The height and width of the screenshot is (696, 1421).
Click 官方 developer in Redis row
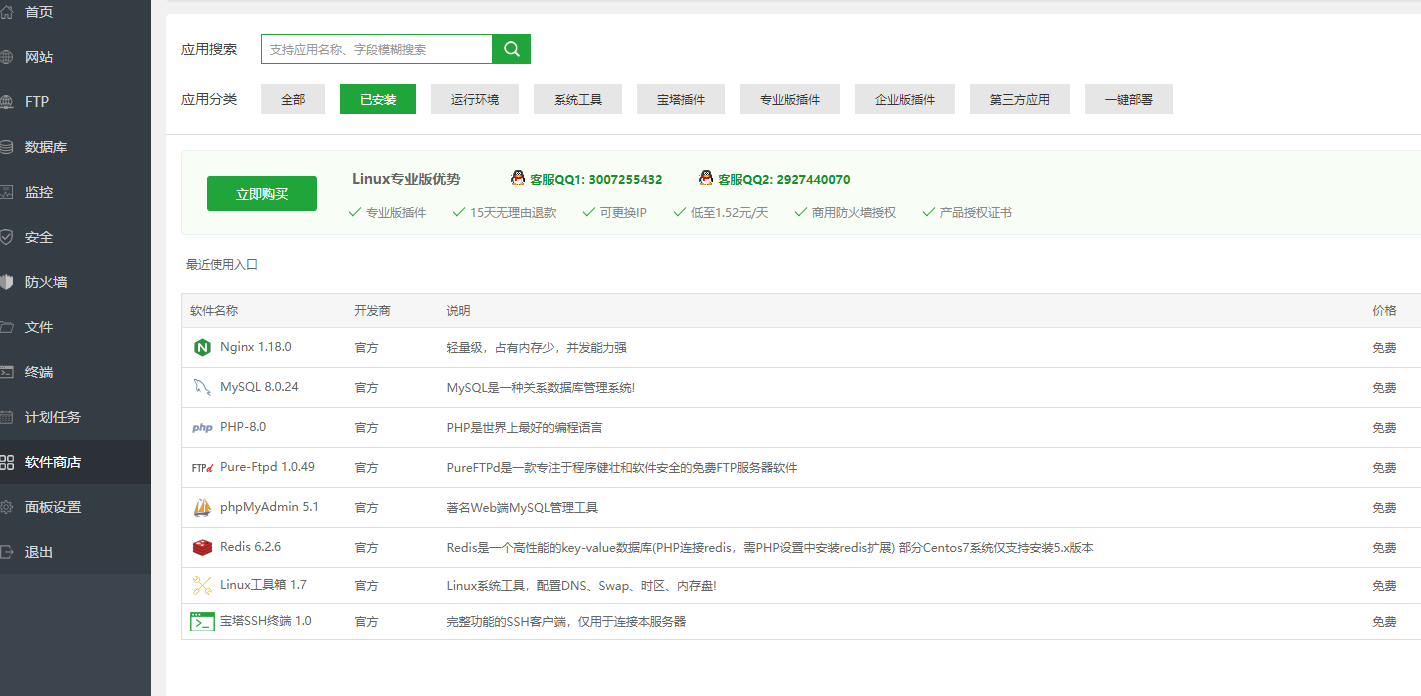[366, 548]
